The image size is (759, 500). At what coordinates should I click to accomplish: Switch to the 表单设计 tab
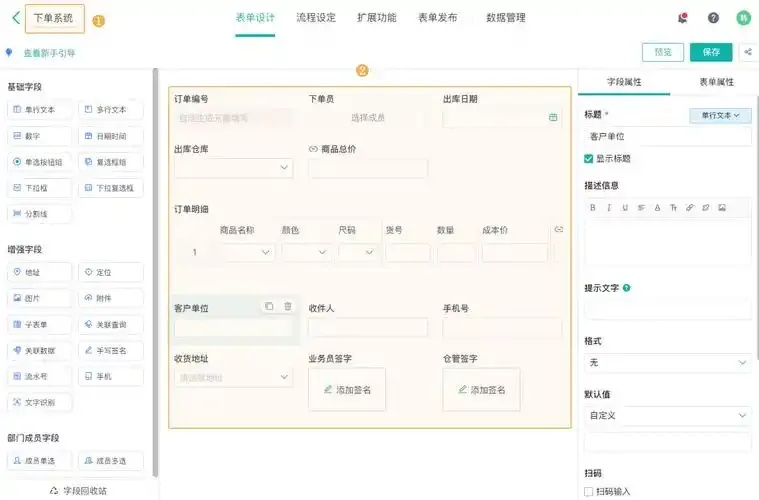tap(255, 18)
